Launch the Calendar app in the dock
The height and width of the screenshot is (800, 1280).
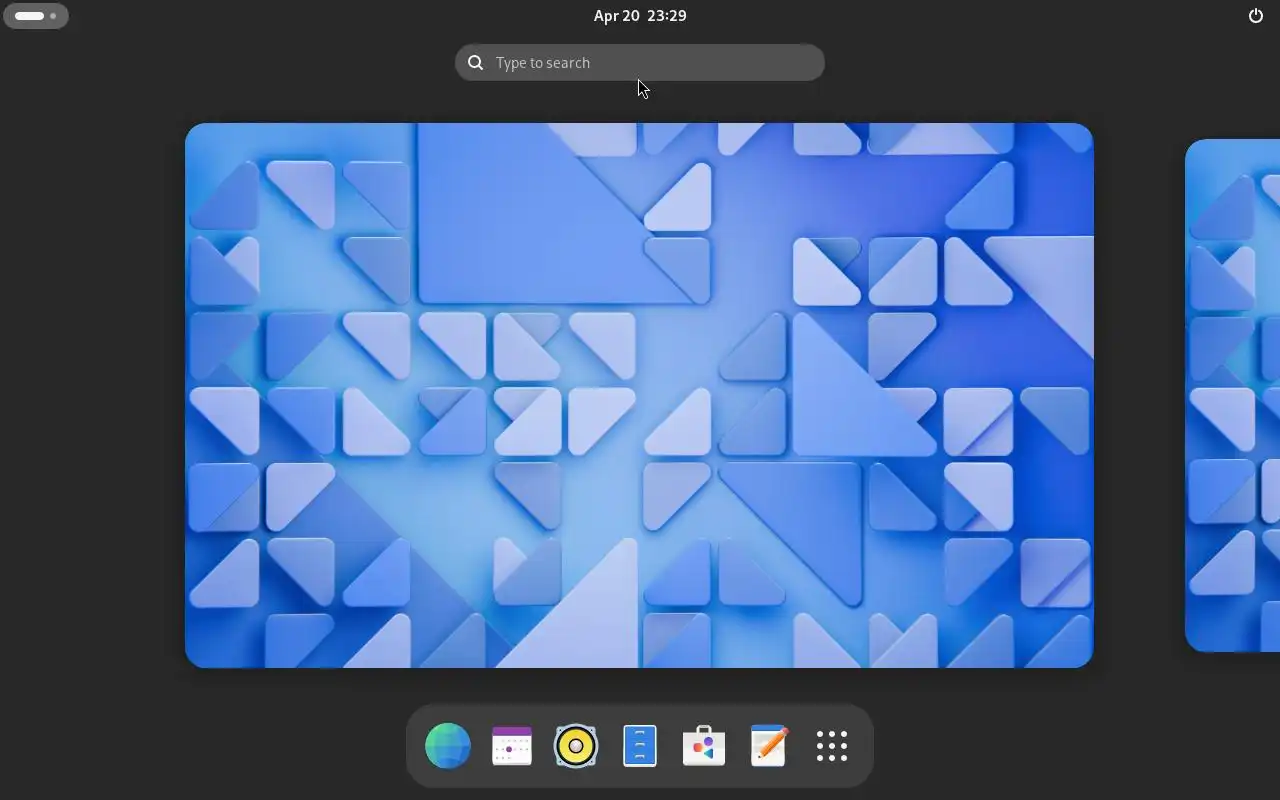coord(512,746)
